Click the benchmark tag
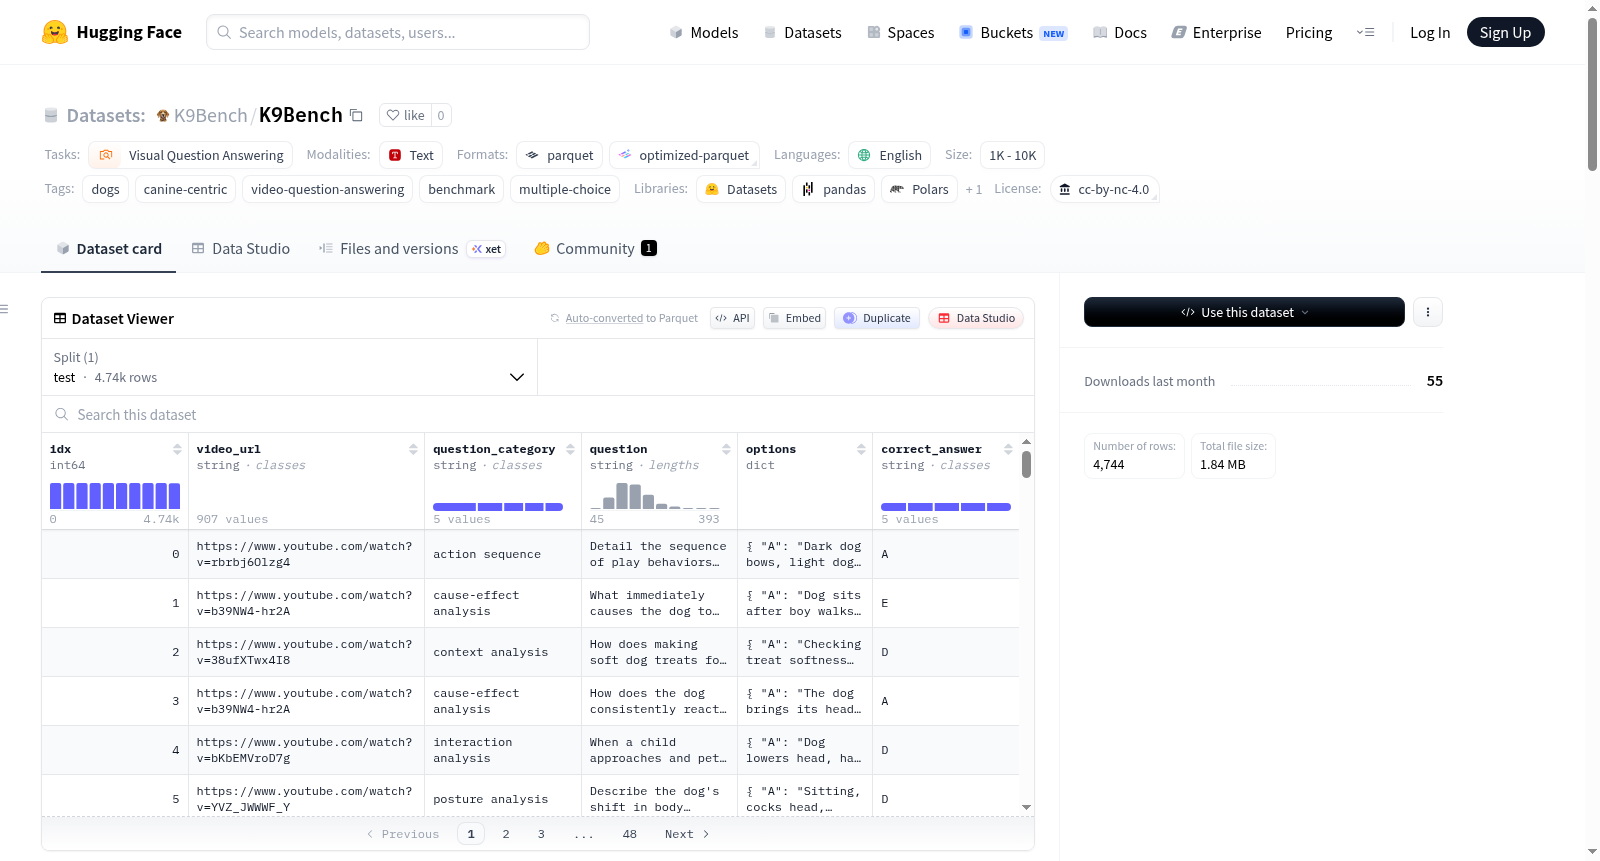The height and width of the screenshot is (861, 1600). [462, 189]
